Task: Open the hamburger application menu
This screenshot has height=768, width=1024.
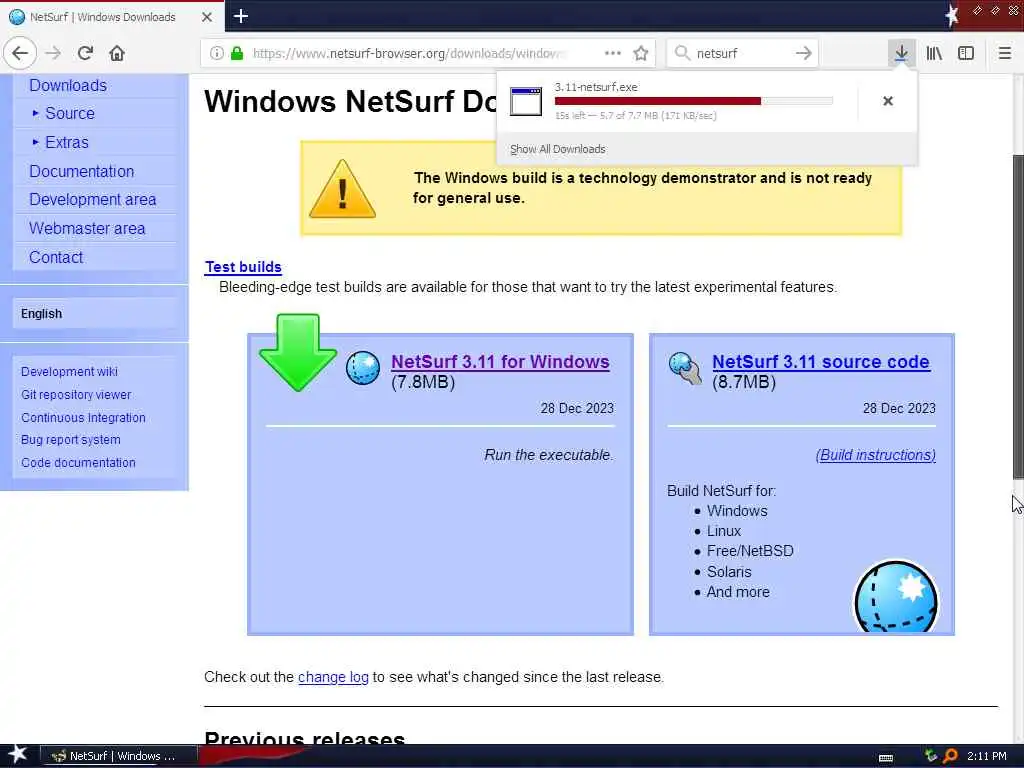Action: click(1005, 53)
